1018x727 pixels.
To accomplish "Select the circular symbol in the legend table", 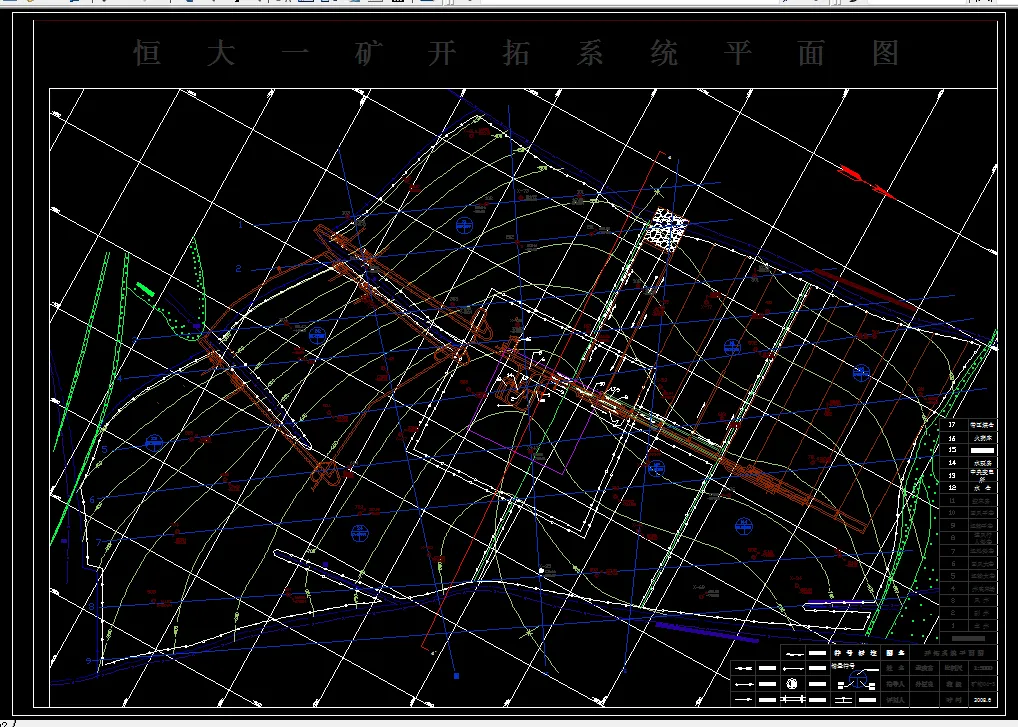I will (x=791, y=684).
